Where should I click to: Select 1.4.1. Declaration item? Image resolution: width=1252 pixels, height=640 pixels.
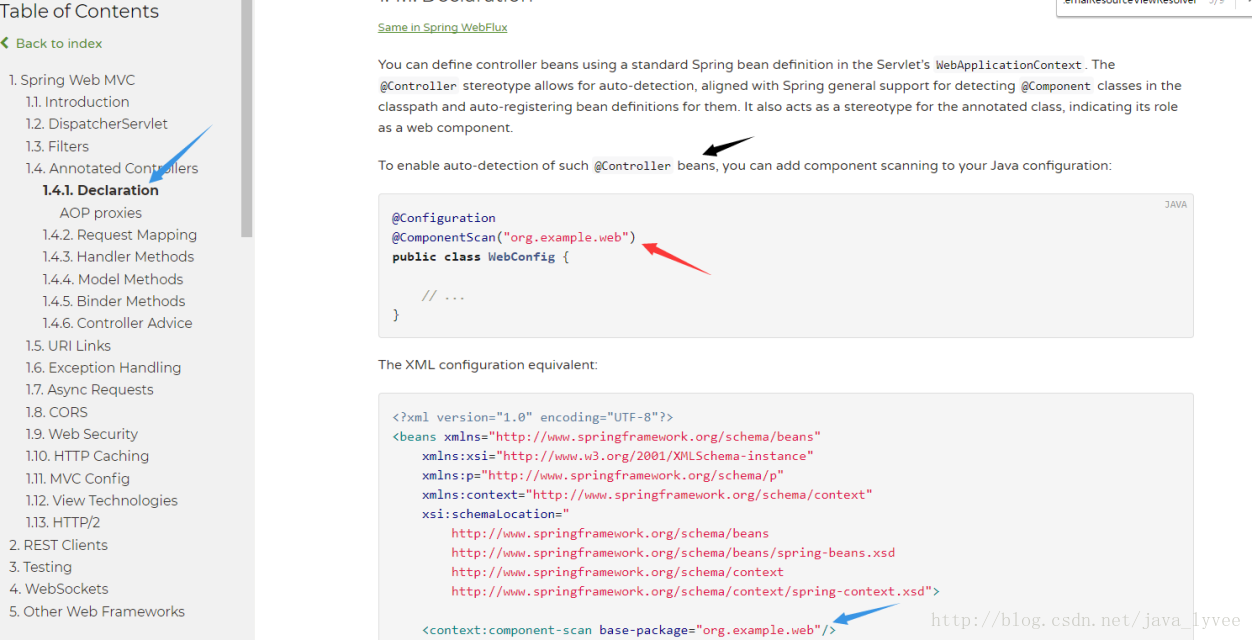coord(101,190)
